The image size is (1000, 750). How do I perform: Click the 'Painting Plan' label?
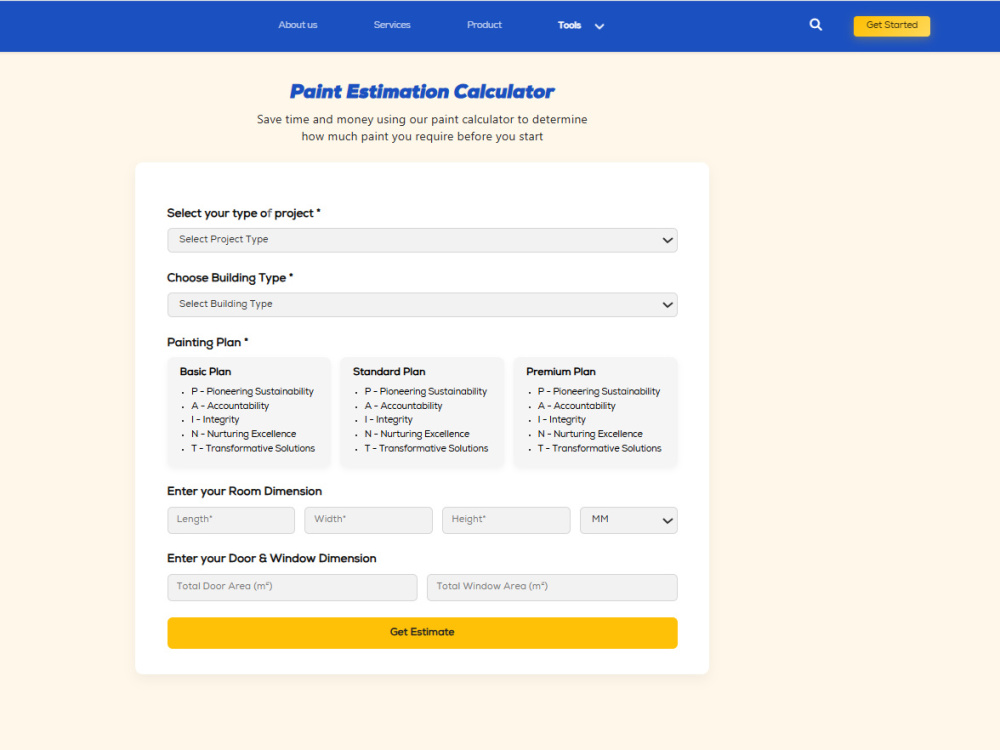pyautogui.click(x=207, y=342)
